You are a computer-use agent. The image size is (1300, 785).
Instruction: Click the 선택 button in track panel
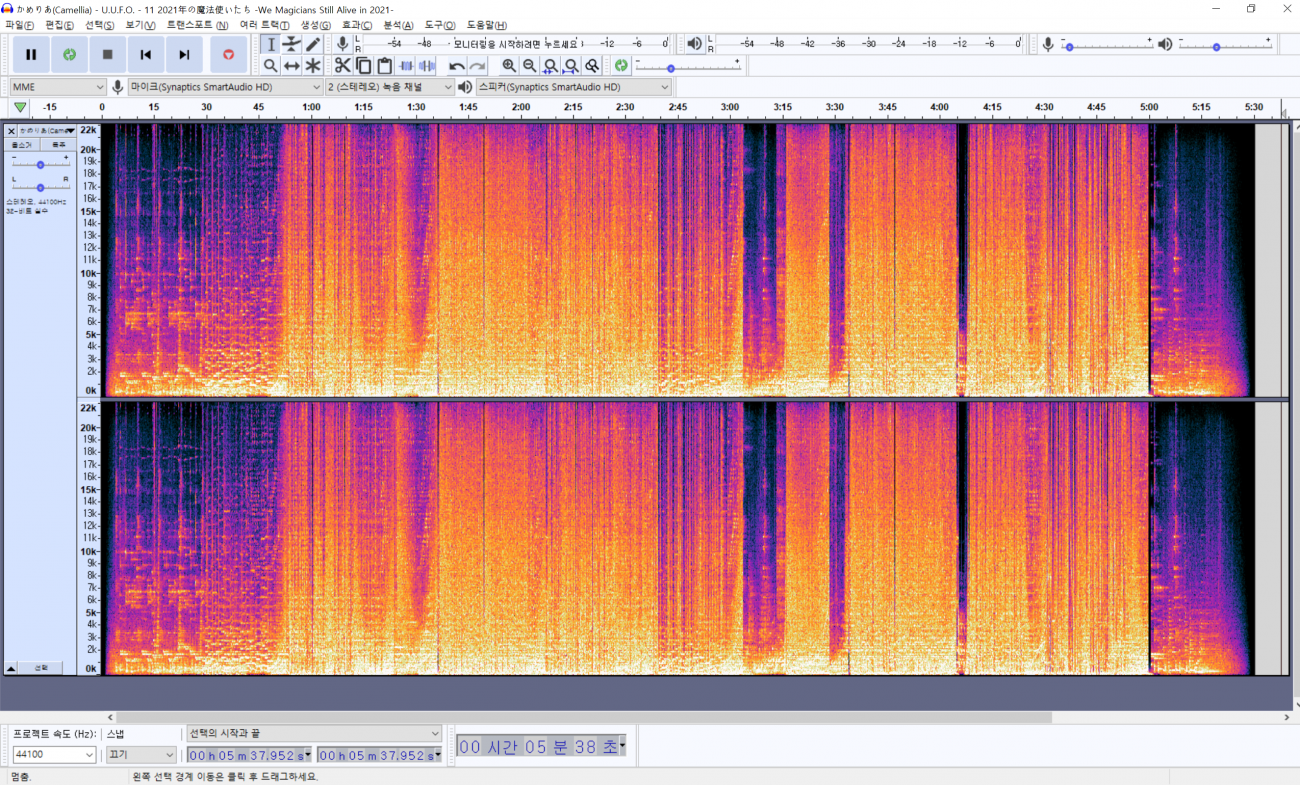(x=41, y=667)
